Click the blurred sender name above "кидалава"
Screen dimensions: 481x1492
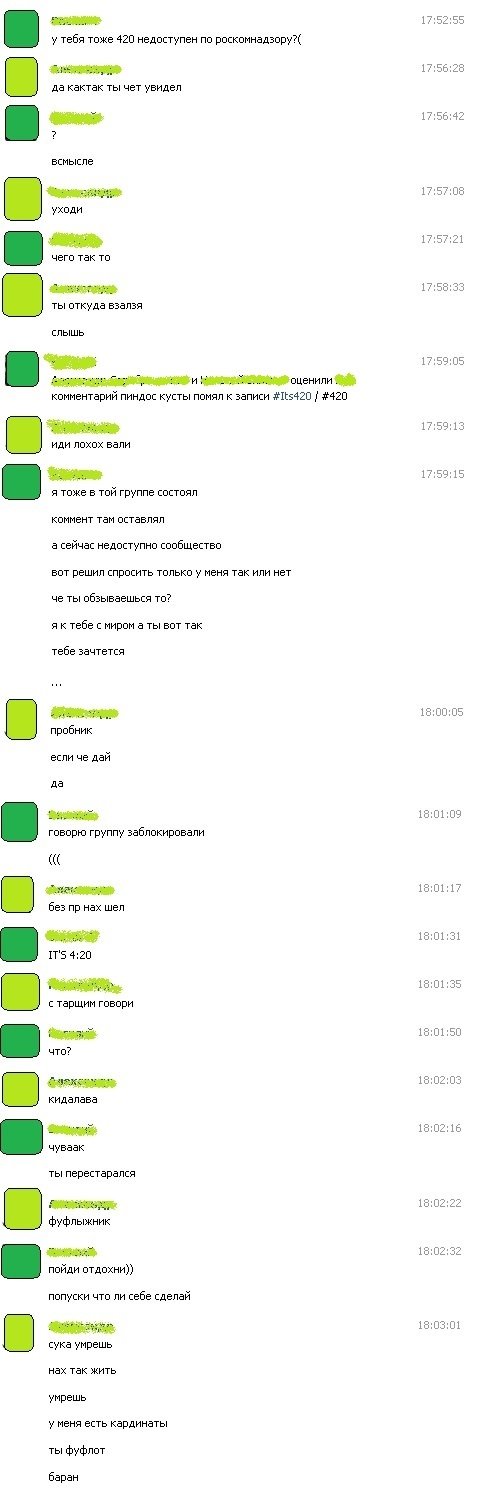pos(83,1082)
